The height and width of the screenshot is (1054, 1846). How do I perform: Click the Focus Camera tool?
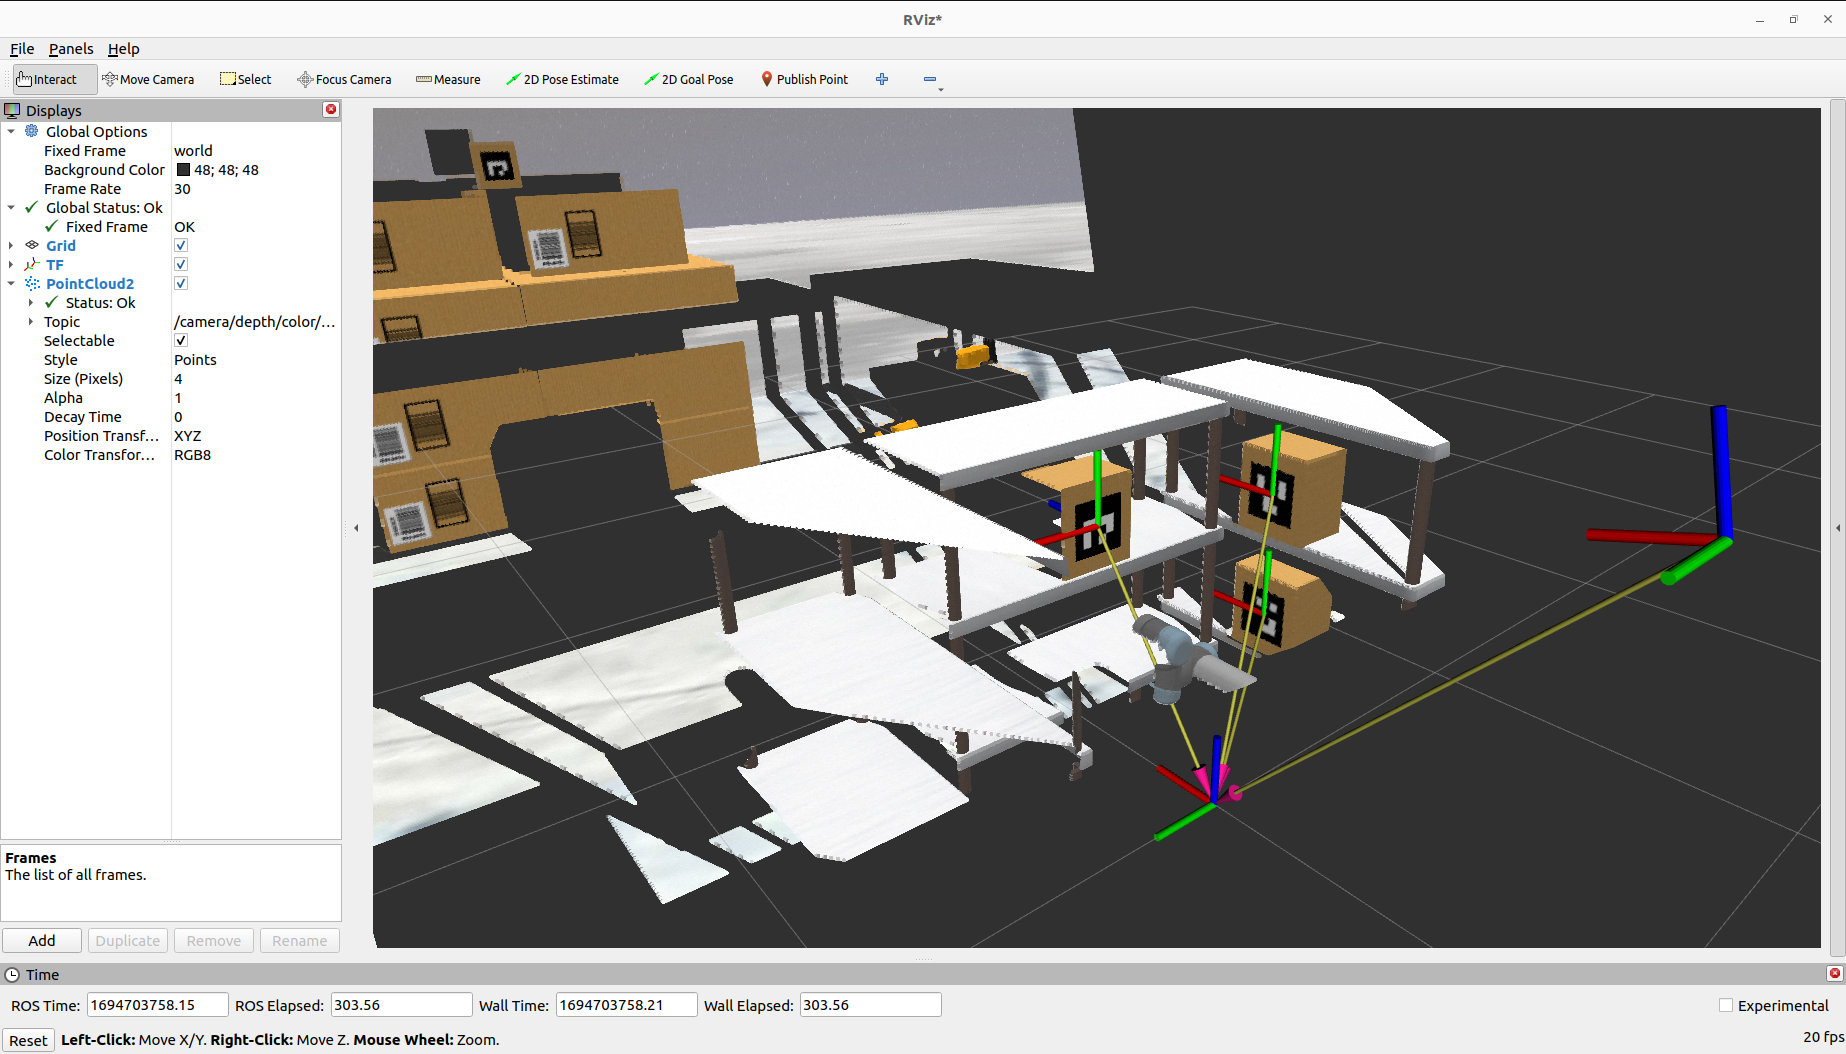(344, 80)
